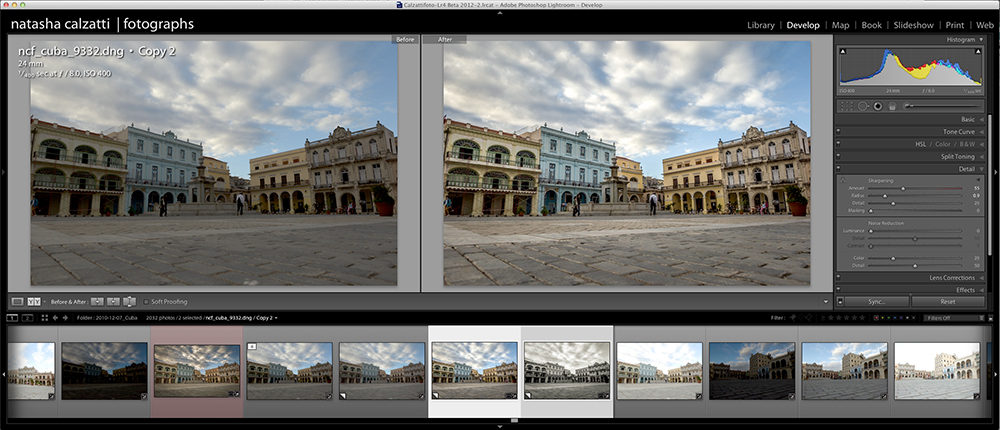Screen dimensions: 1000x430
Task: Toggle Lens Corrections panel on/off switch
Action: [x=838, y=278]
